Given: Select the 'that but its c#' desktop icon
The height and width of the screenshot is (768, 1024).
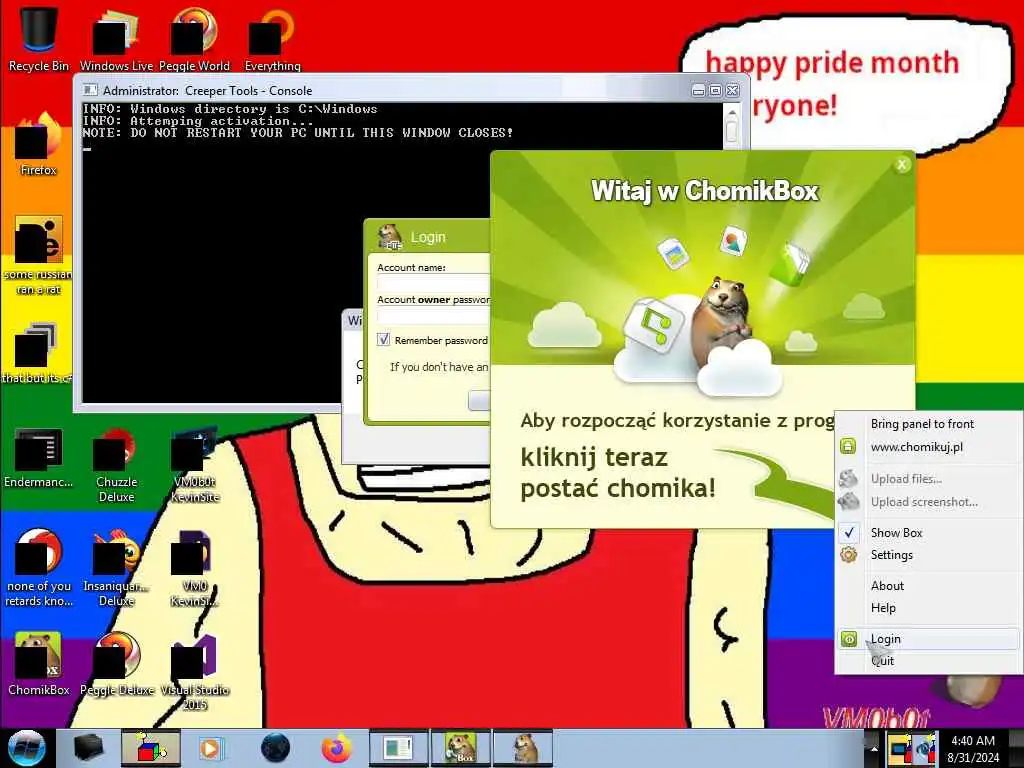Looking at the screenshot, I should (x=37, y=353).
